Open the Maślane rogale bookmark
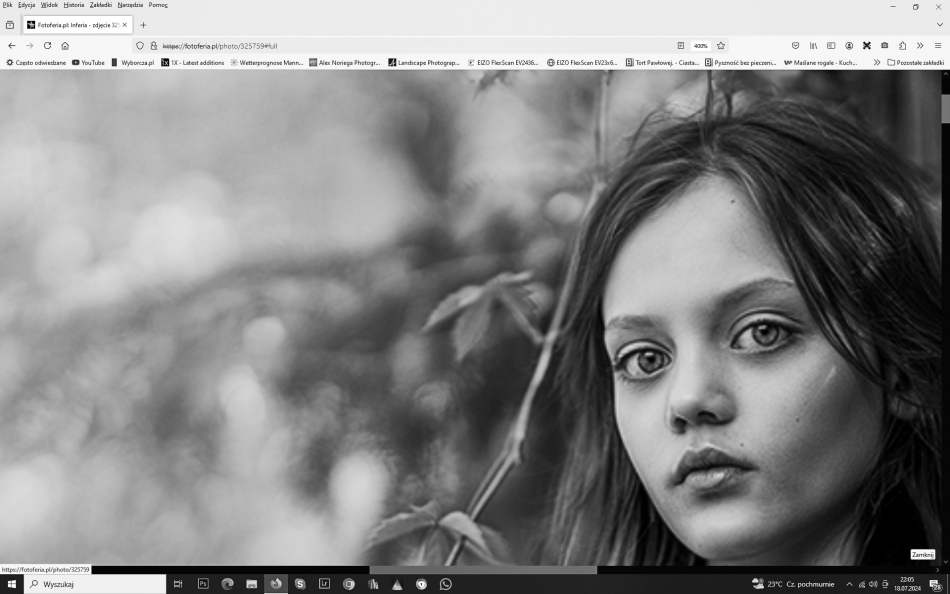The image size is (950, 594). point(821,62)
